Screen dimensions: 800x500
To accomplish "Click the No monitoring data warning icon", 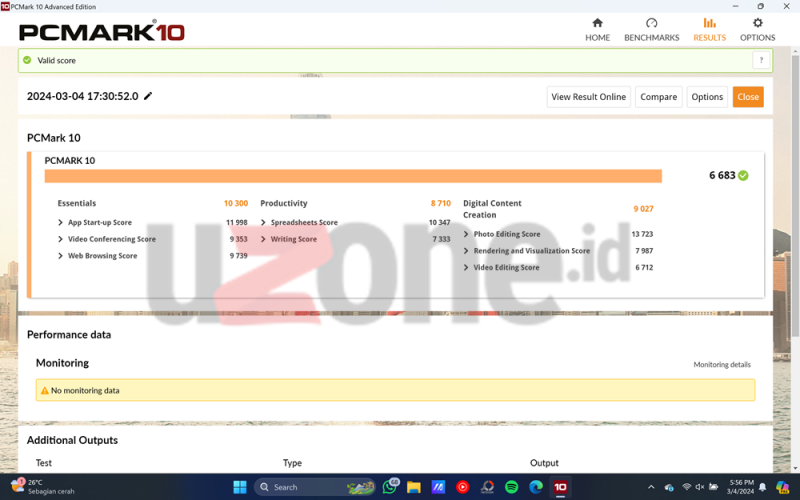I will click(x=44, y=390).
